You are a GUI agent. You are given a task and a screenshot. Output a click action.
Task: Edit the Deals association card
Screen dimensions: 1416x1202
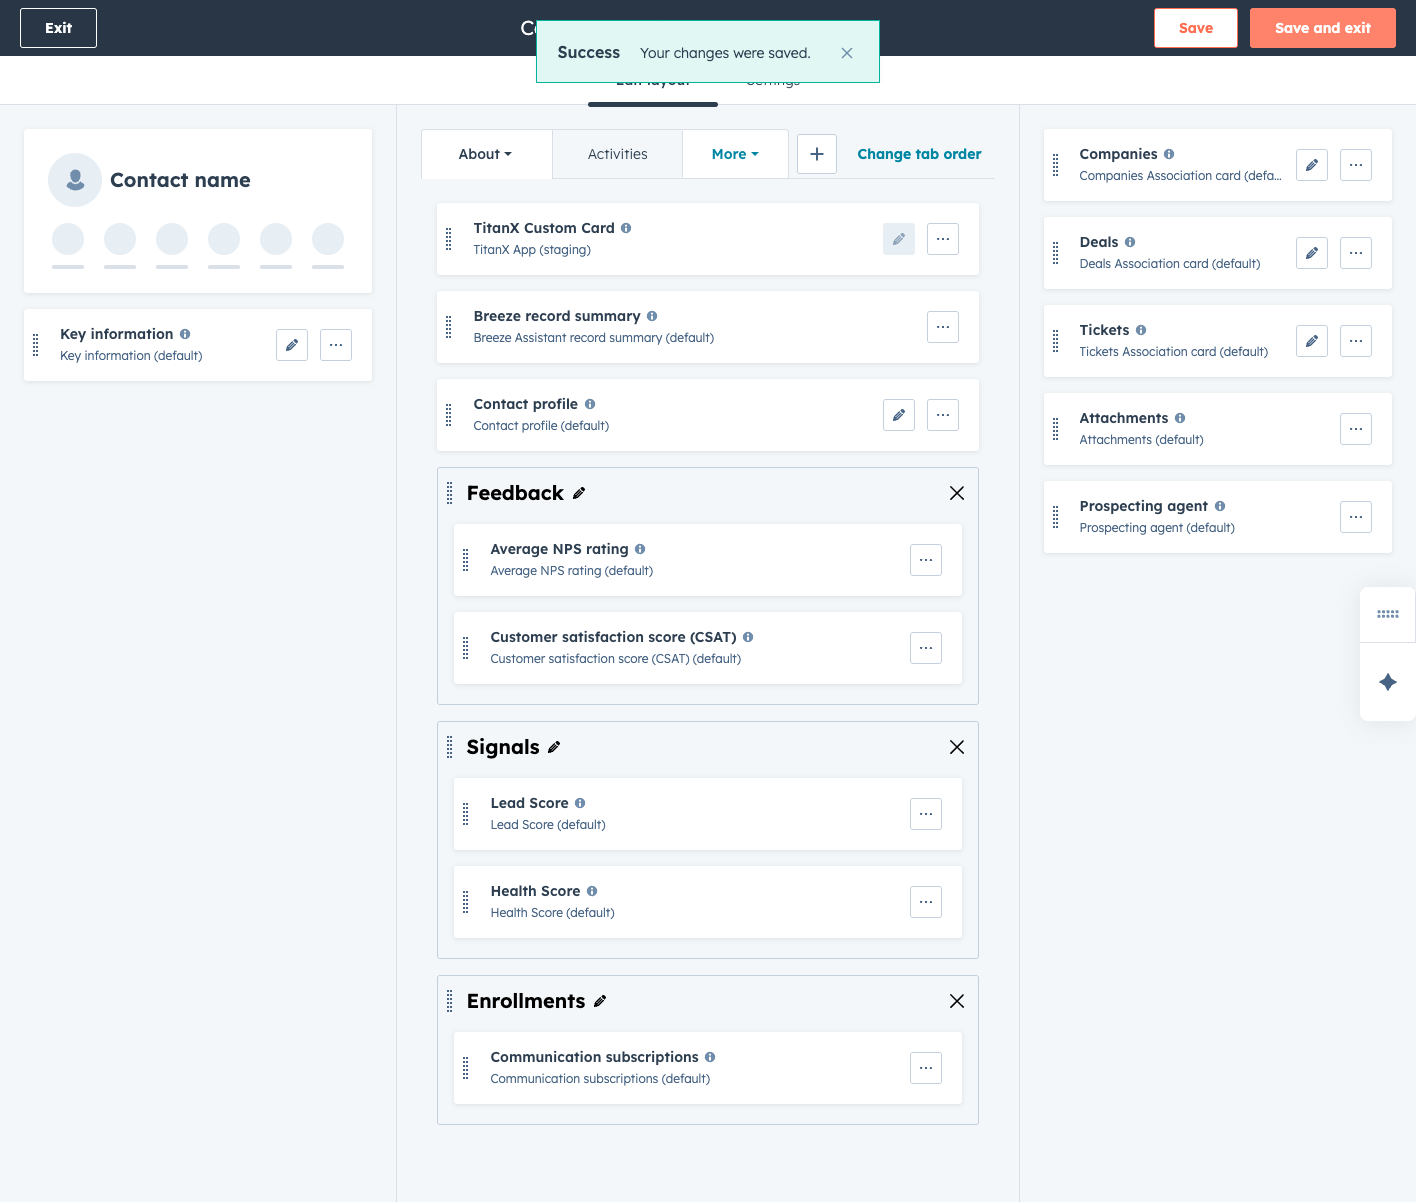(1312, 253)
